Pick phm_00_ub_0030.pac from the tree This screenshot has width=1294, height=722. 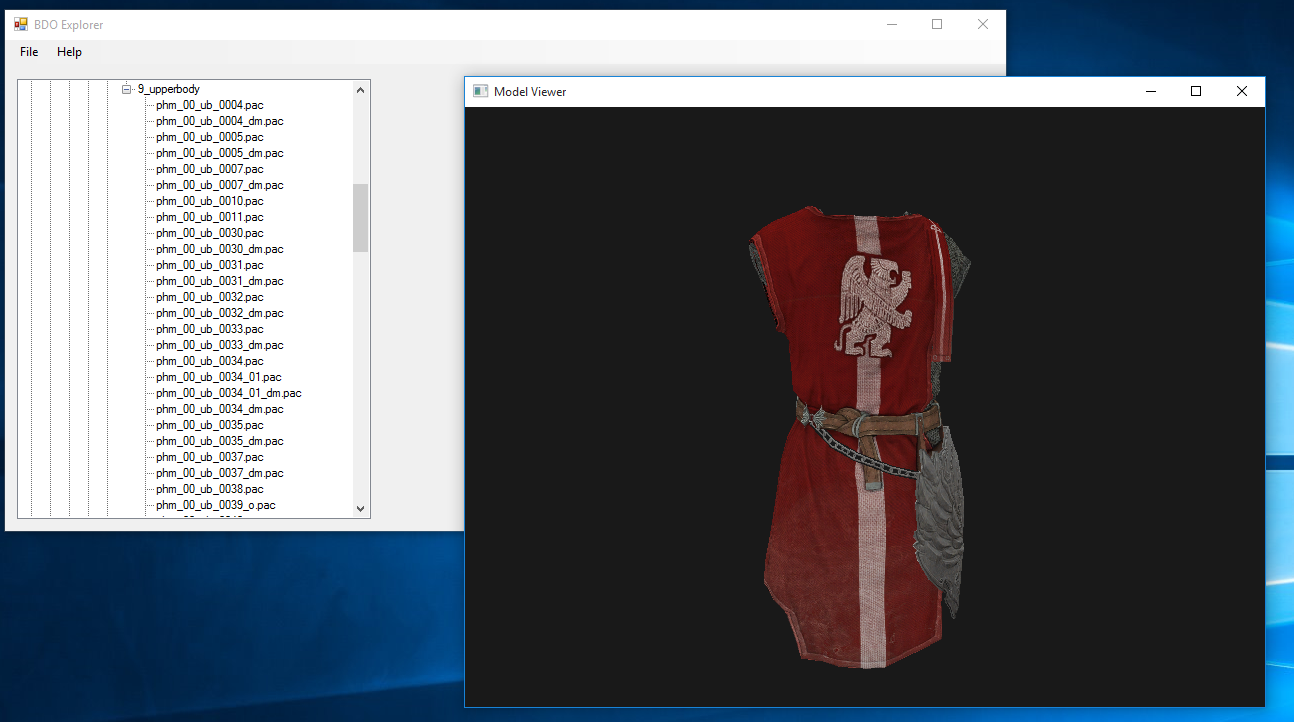click(209, 233)
